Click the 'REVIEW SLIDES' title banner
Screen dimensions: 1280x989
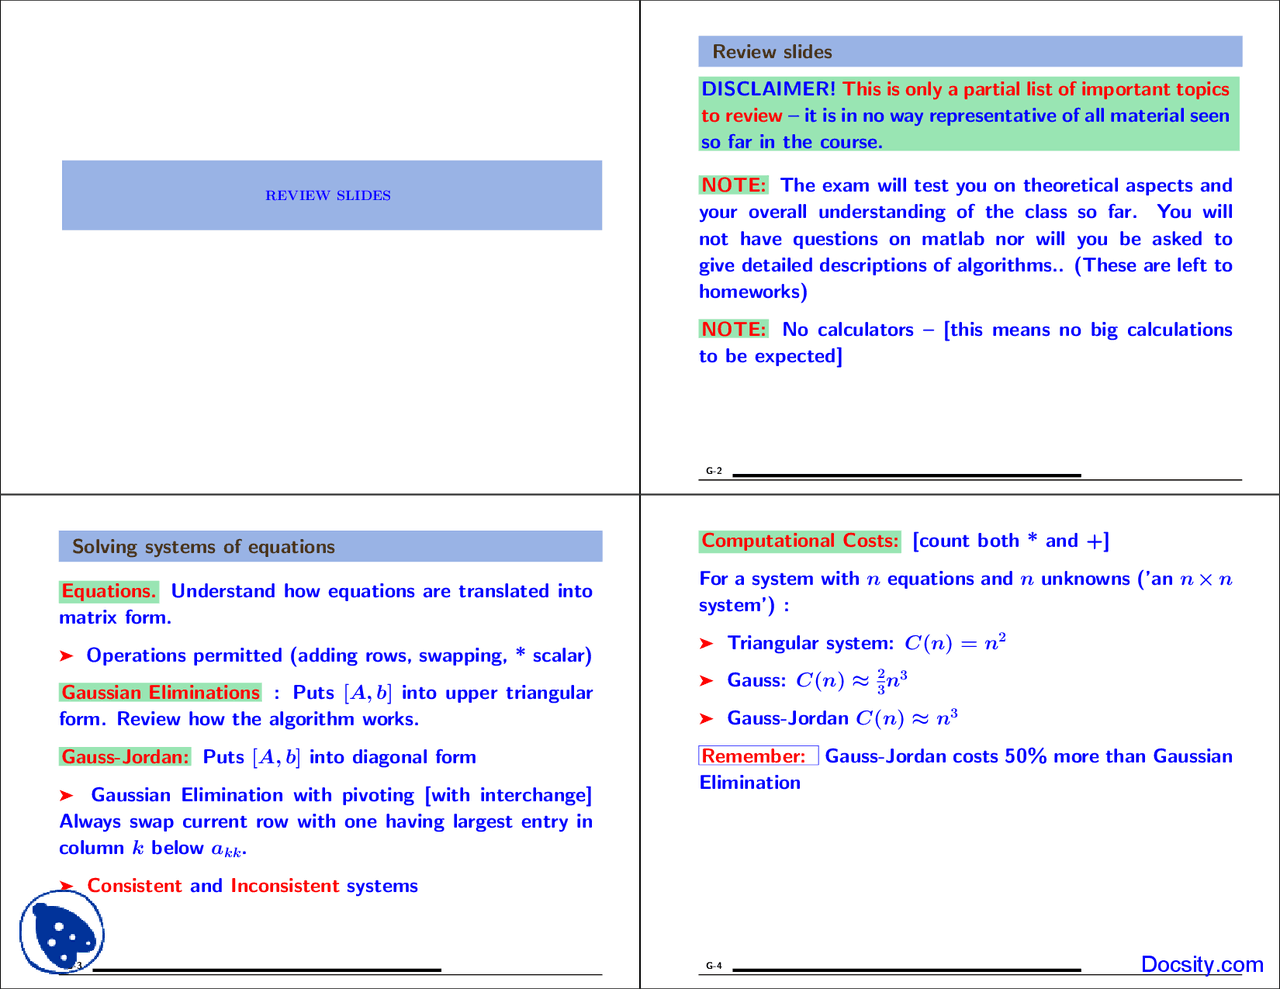331,195
